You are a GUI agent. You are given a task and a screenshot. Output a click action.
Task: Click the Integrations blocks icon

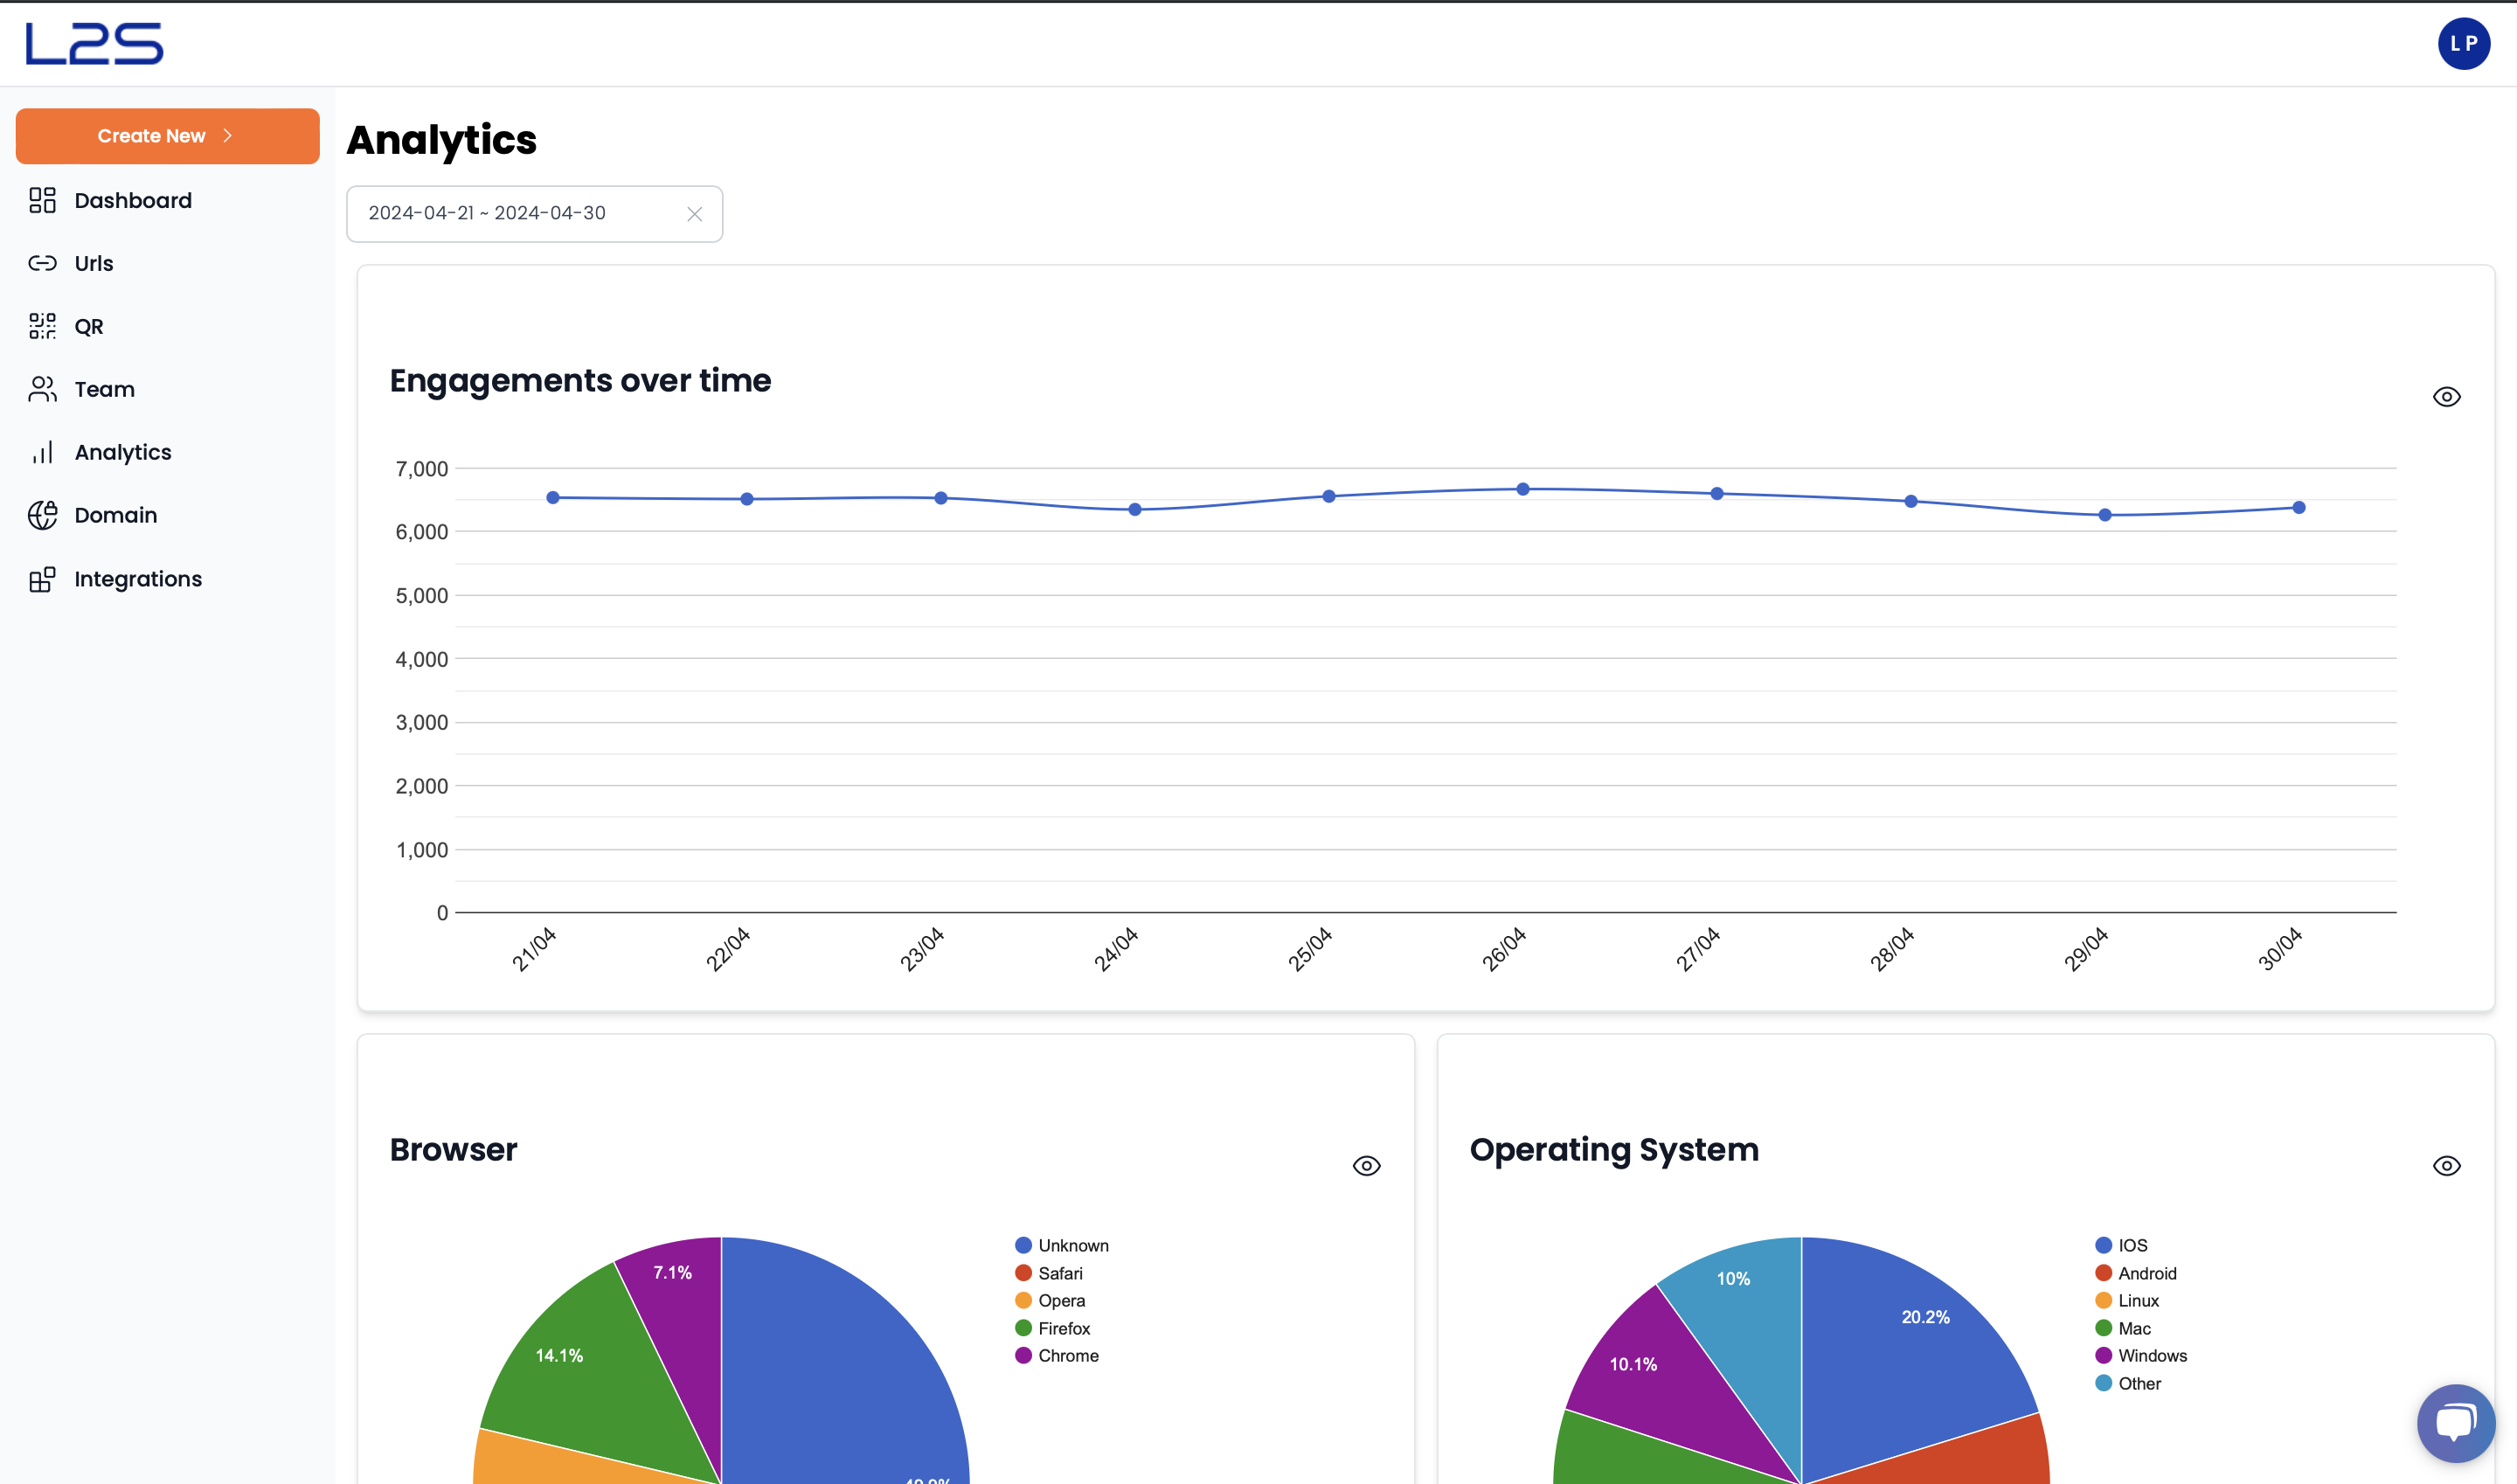42,579
